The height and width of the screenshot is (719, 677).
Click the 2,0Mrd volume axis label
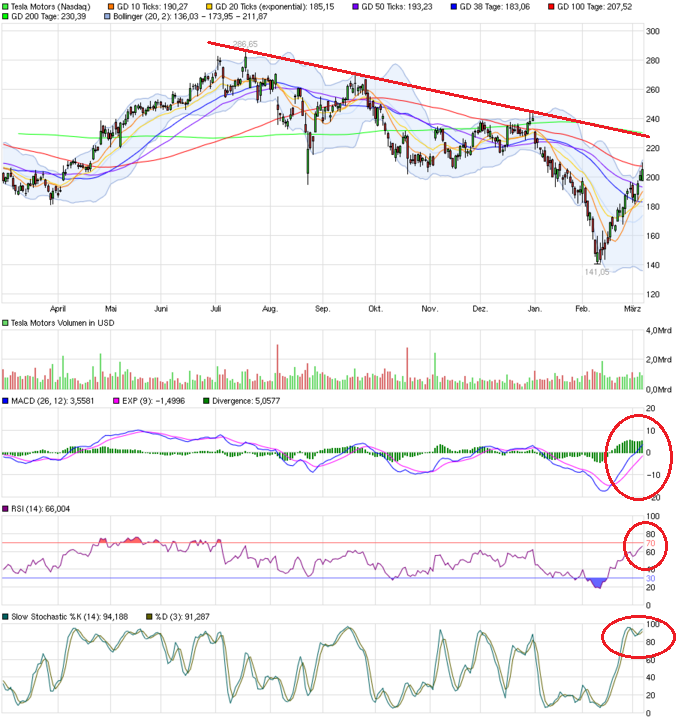pos(659,360)
